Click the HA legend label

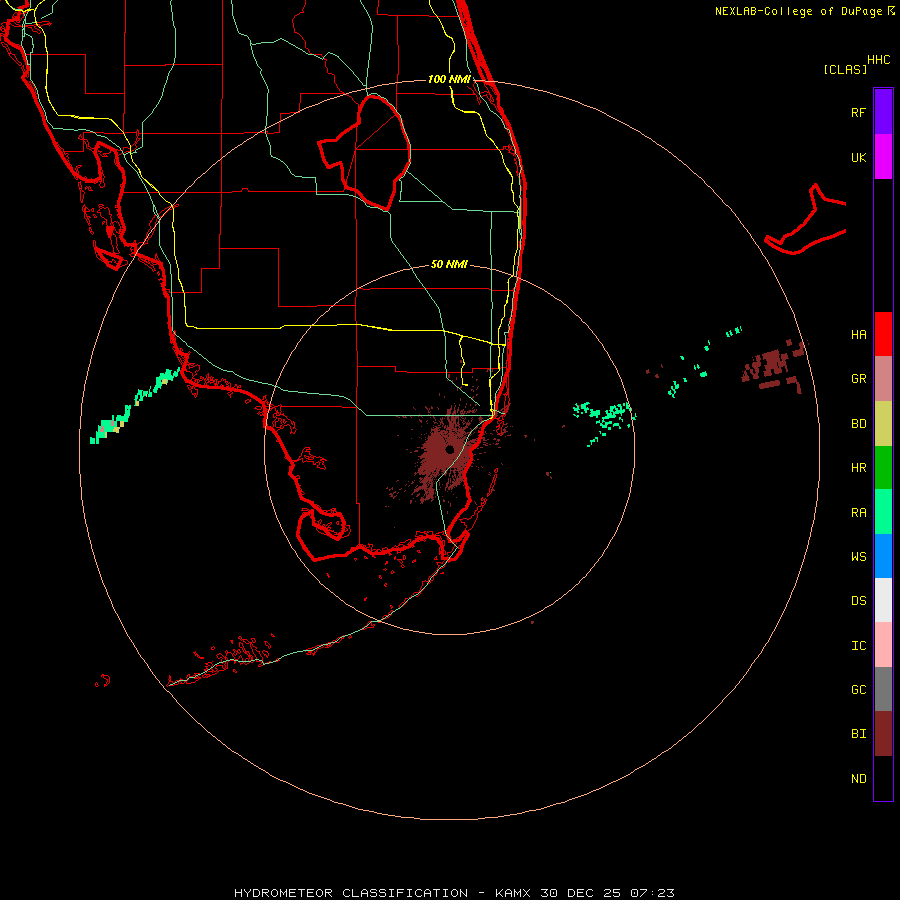click(x=858, y=335)
